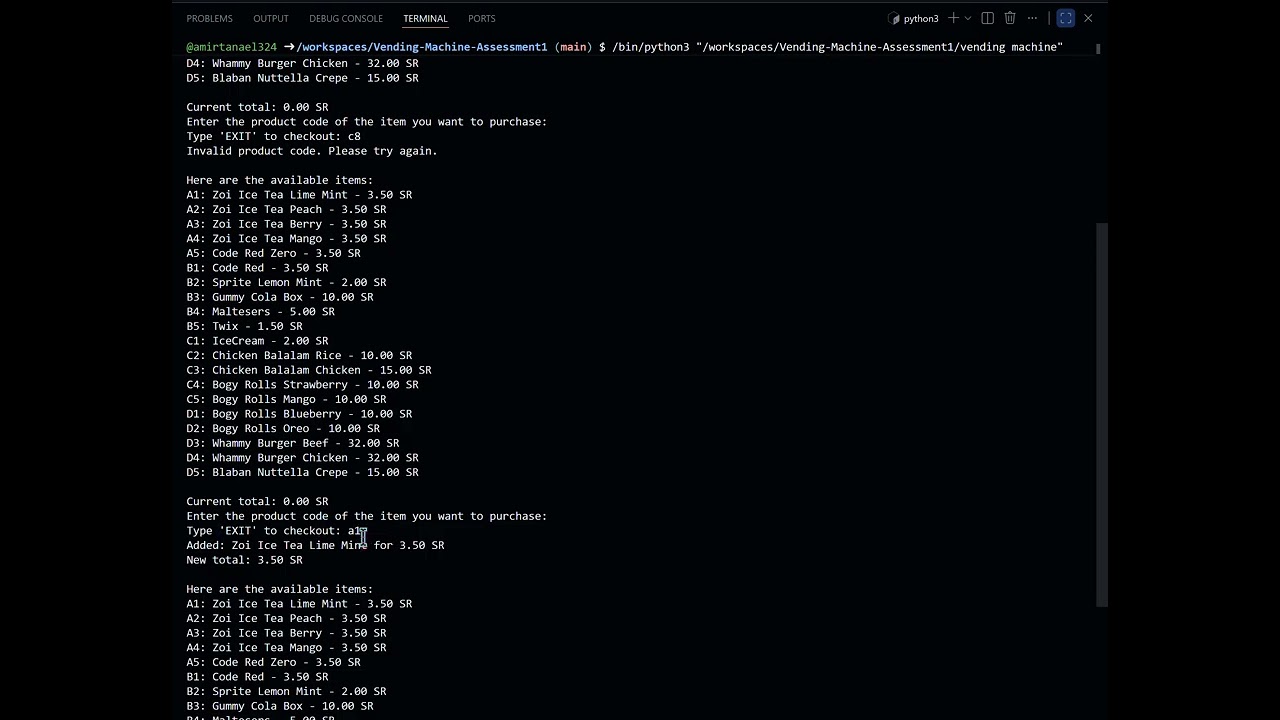Kill the terminal with the trash icon
Viewport: 1280px width, 720px height.
pos(1010,18)
